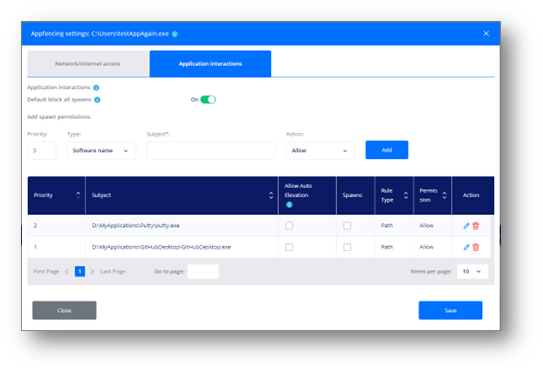Viewport: 543px width, 373px height.
Task: Switch to Network/Internet access tab
Action: 88,64
